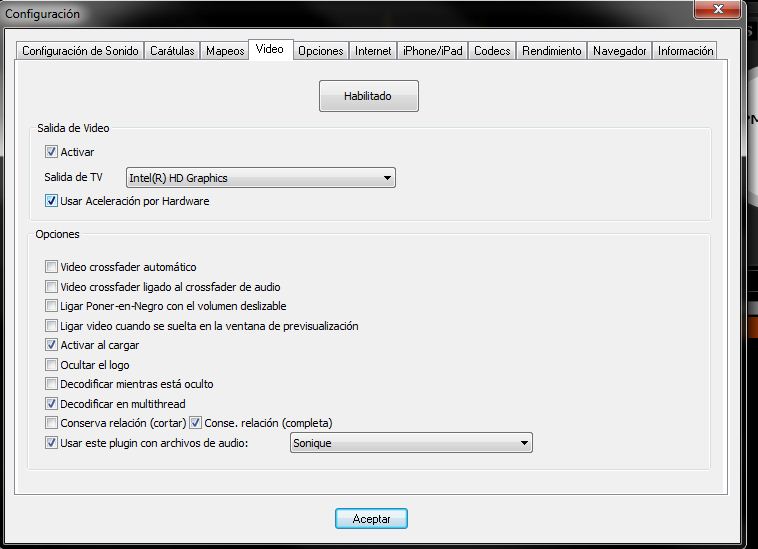Image resolution: width=758 pixels, height=549 pixels.
Task: Enable Video crossfader automático
Action: tap(51, 267)
